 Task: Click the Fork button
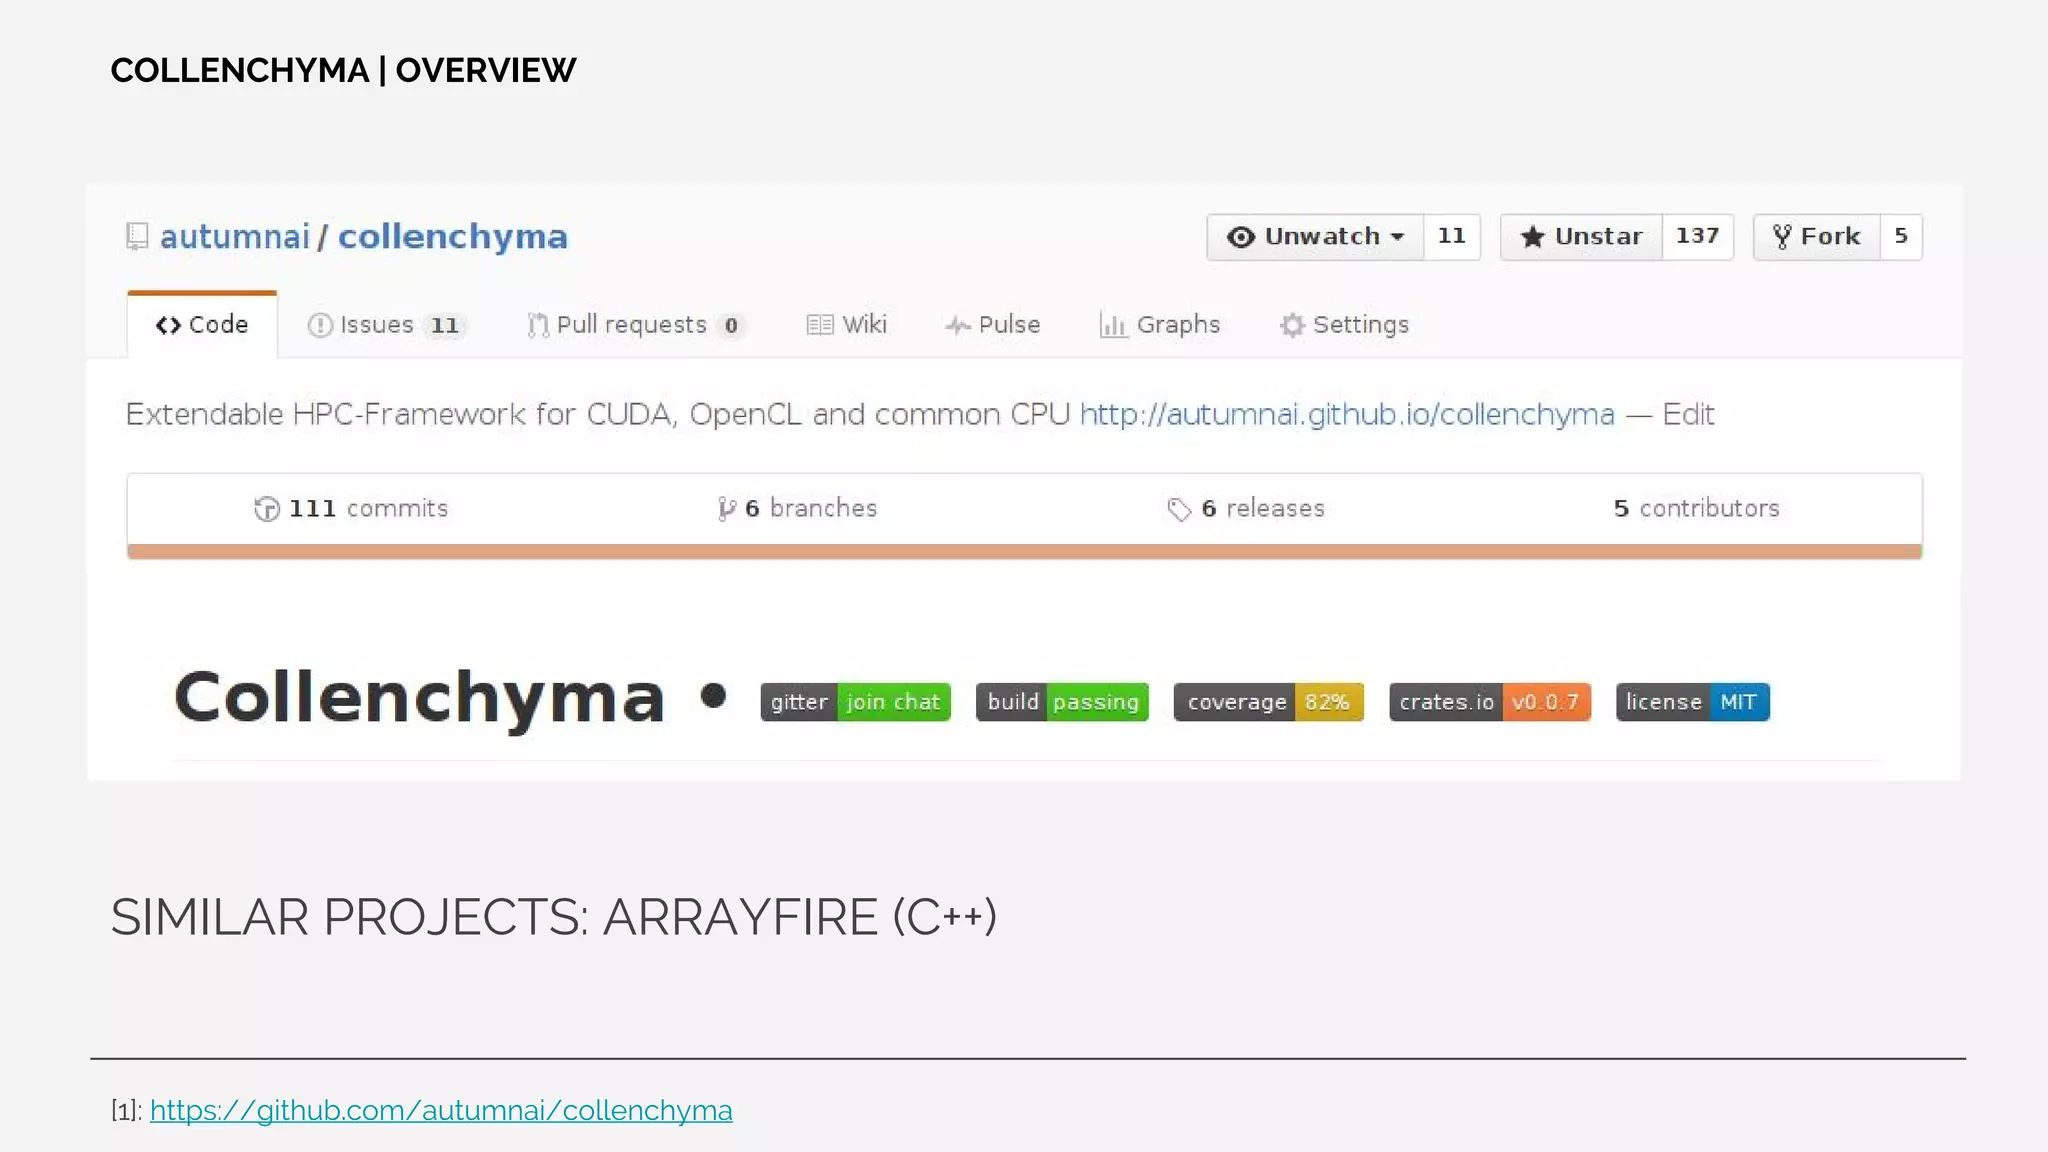click(1816, 237)
